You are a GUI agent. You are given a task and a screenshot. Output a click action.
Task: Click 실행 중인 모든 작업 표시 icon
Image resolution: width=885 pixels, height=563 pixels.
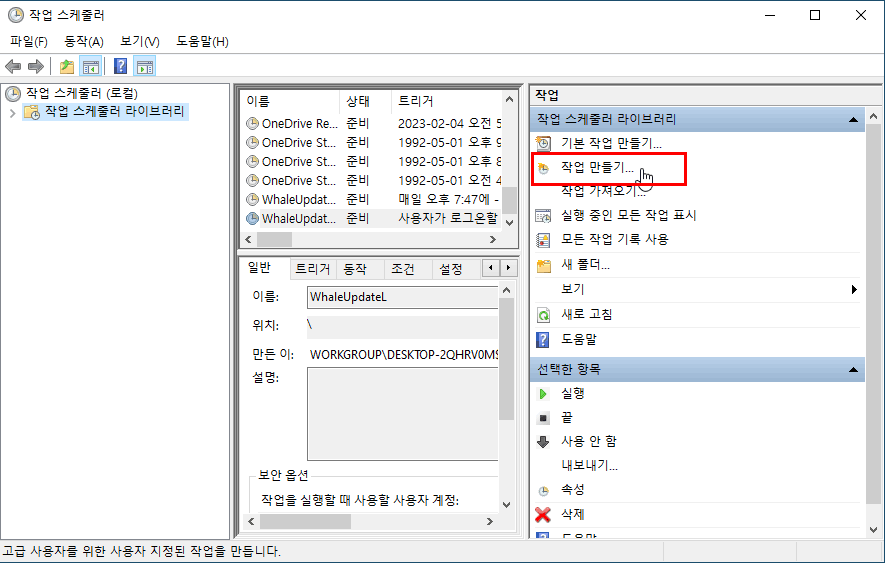[543, 216]
